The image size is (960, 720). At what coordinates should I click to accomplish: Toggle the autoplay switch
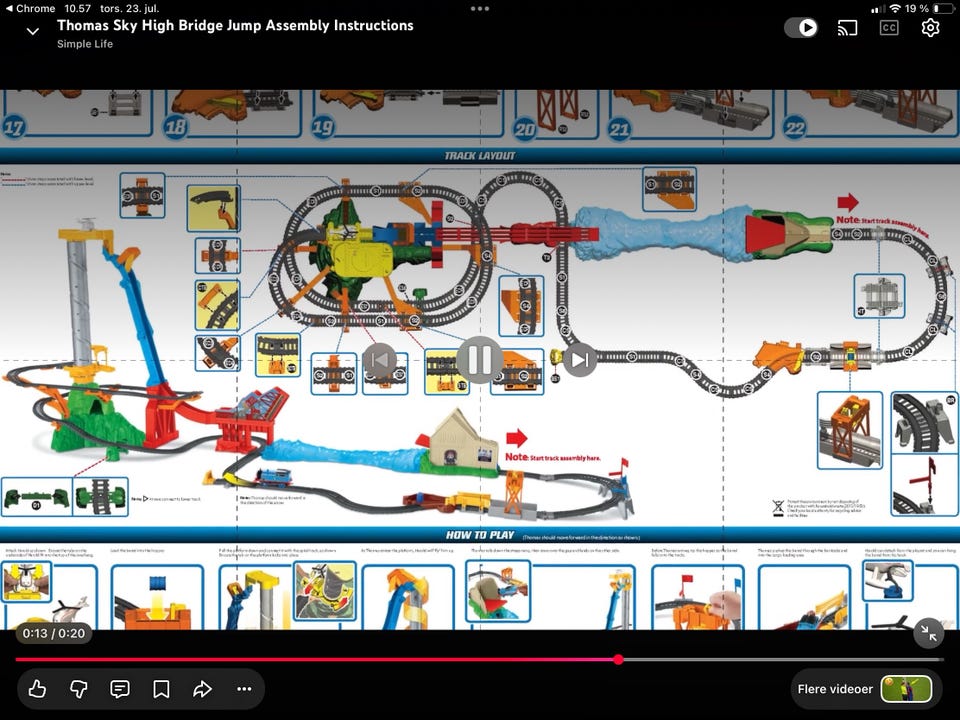(x=801, y=28)
